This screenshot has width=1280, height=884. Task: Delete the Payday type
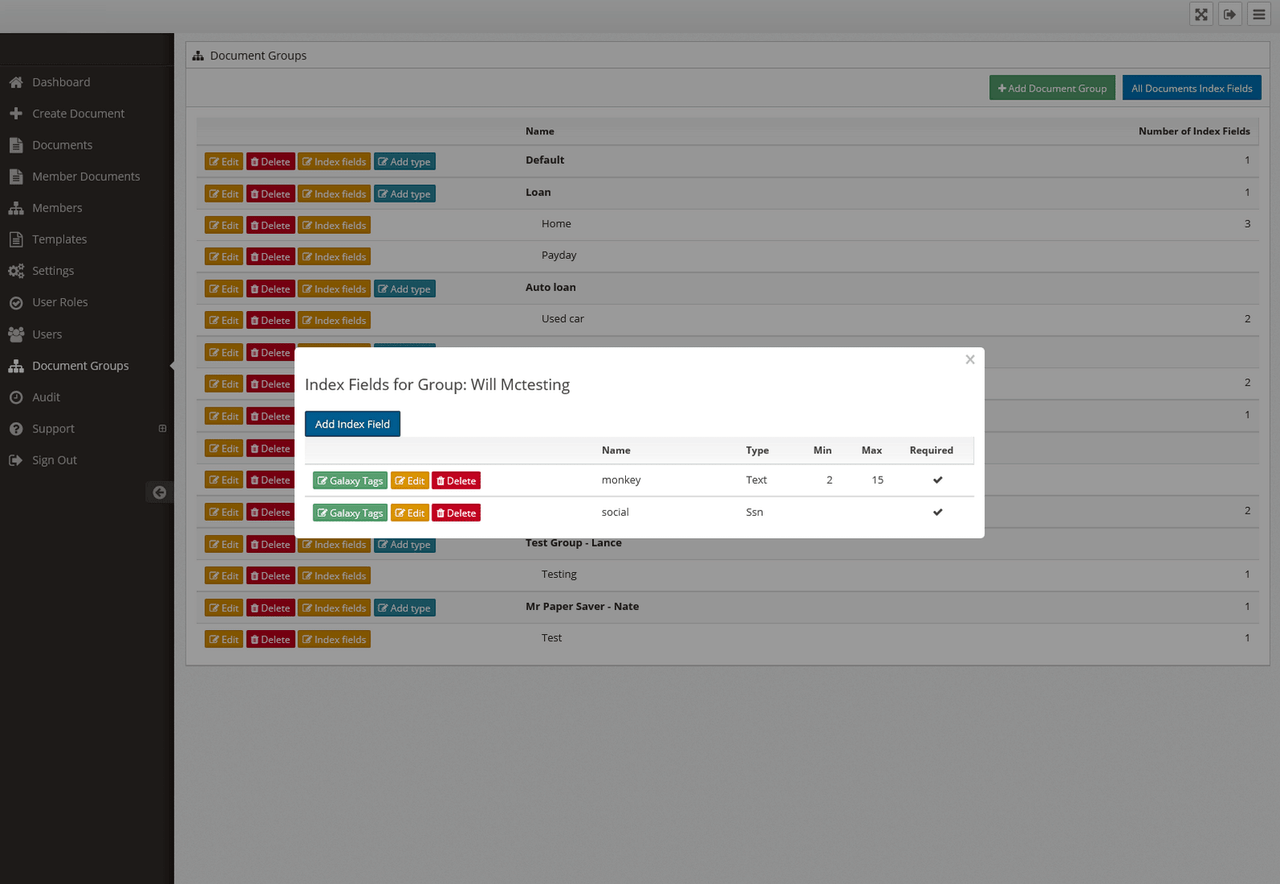270,257
